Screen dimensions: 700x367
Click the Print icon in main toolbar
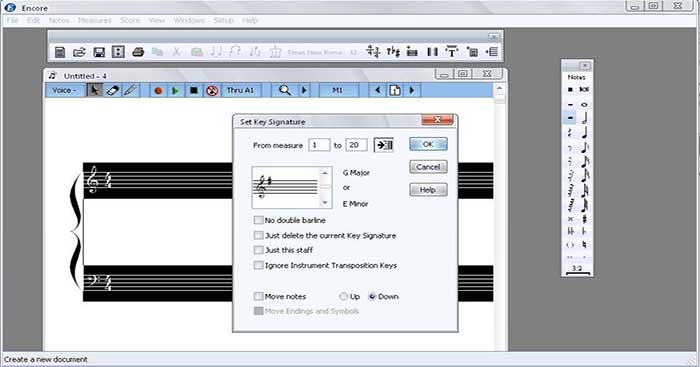[x=138, y=52]
